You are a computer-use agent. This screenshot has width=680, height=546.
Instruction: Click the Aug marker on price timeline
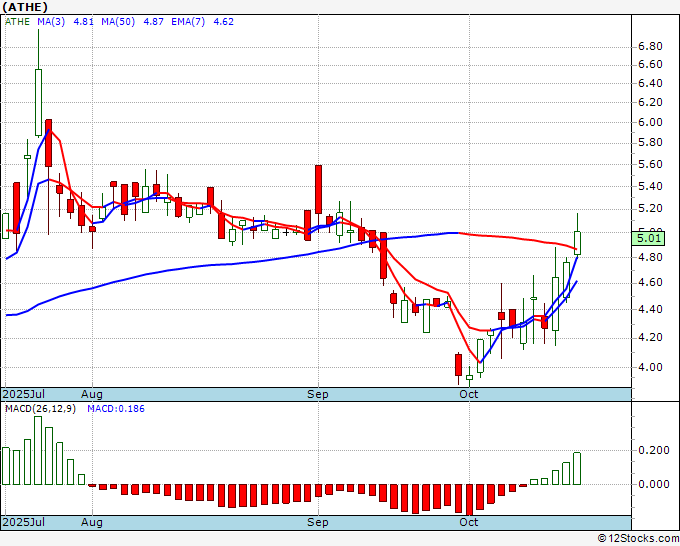click(x=92, y=394)
